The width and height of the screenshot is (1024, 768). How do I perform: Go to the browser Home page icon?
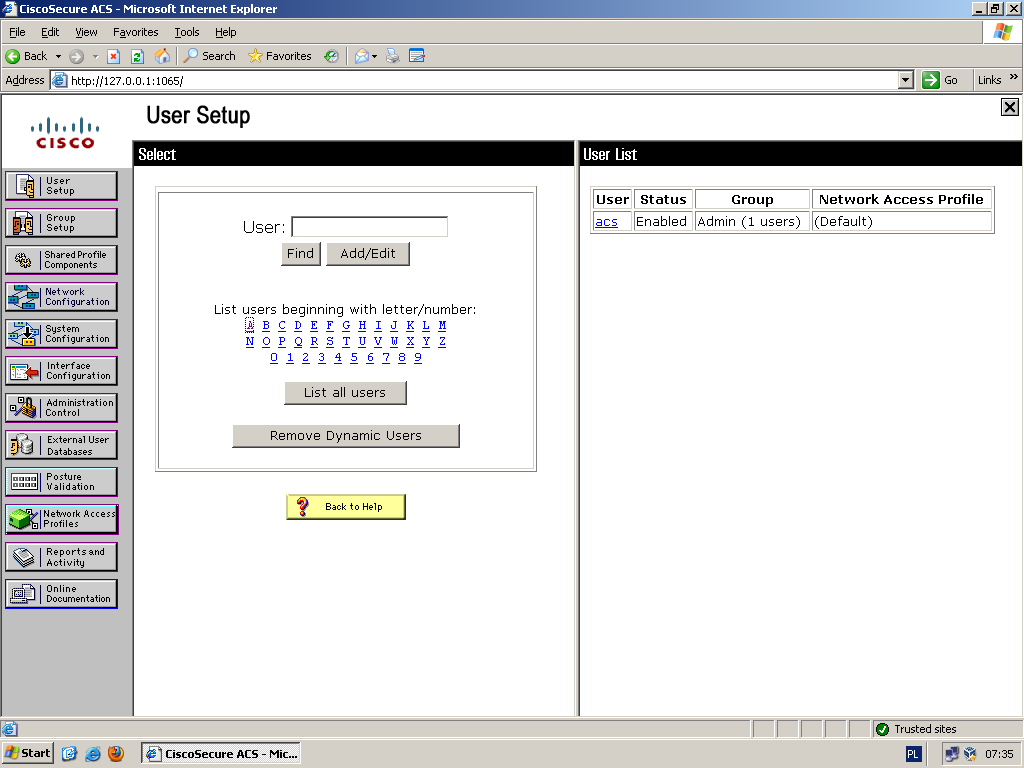coord(162,56)
